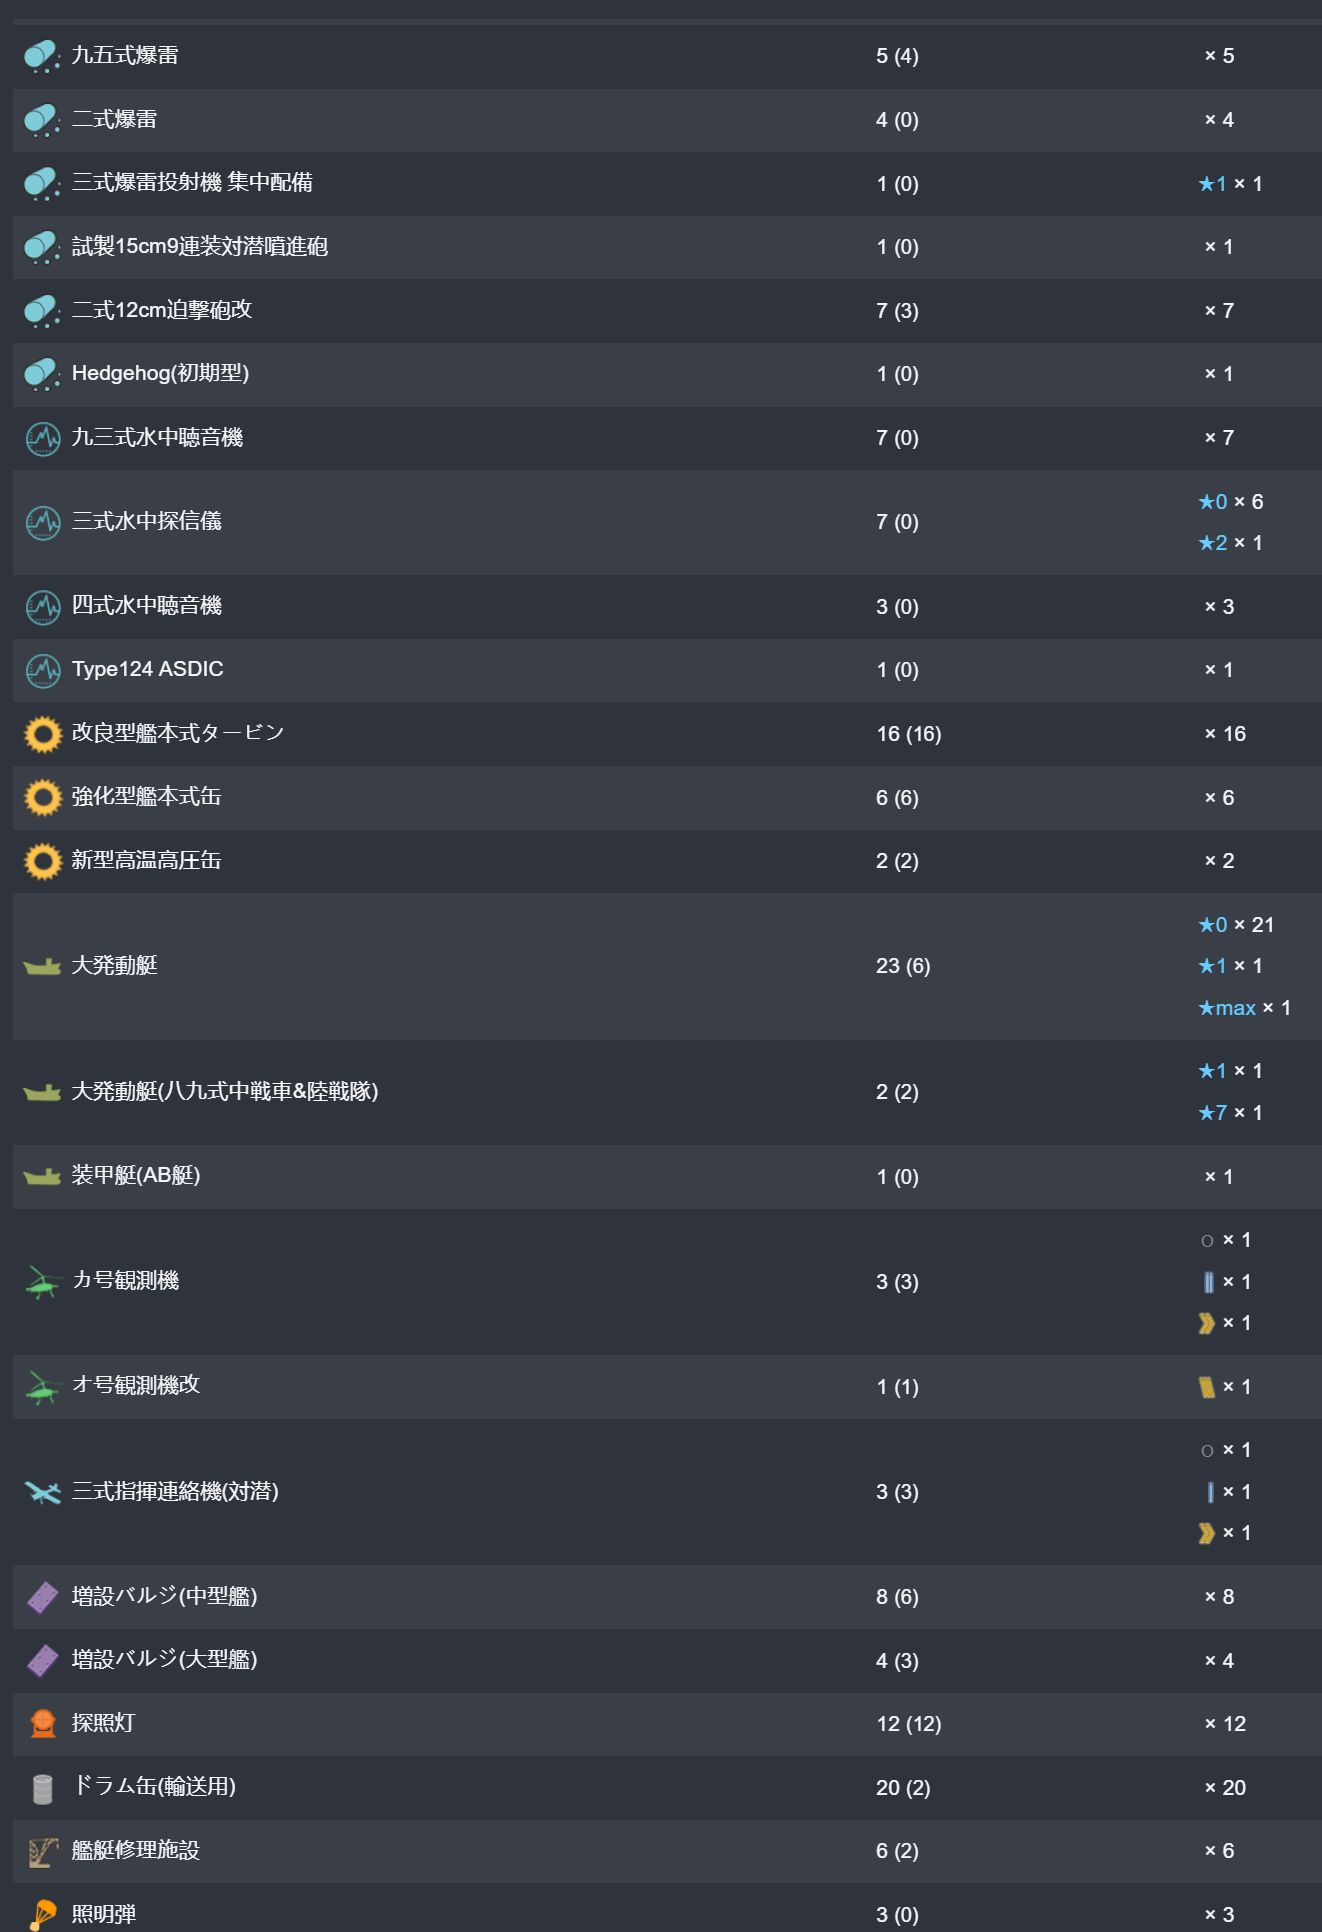1322x1932 pixels.
Task: Click the landing craft icon beside 大発動艇
Action: coord(42,966)
